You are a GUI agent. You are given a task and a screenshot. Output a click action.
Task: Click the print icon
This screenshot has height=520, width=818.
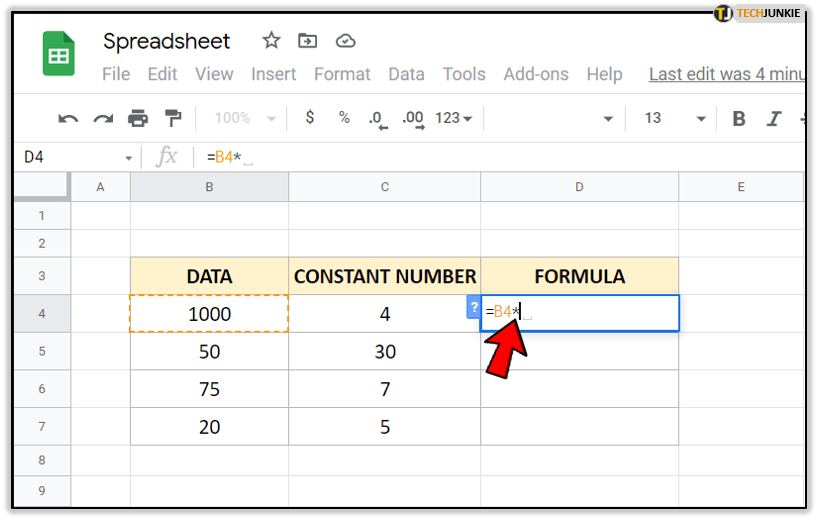coord(138,119)
